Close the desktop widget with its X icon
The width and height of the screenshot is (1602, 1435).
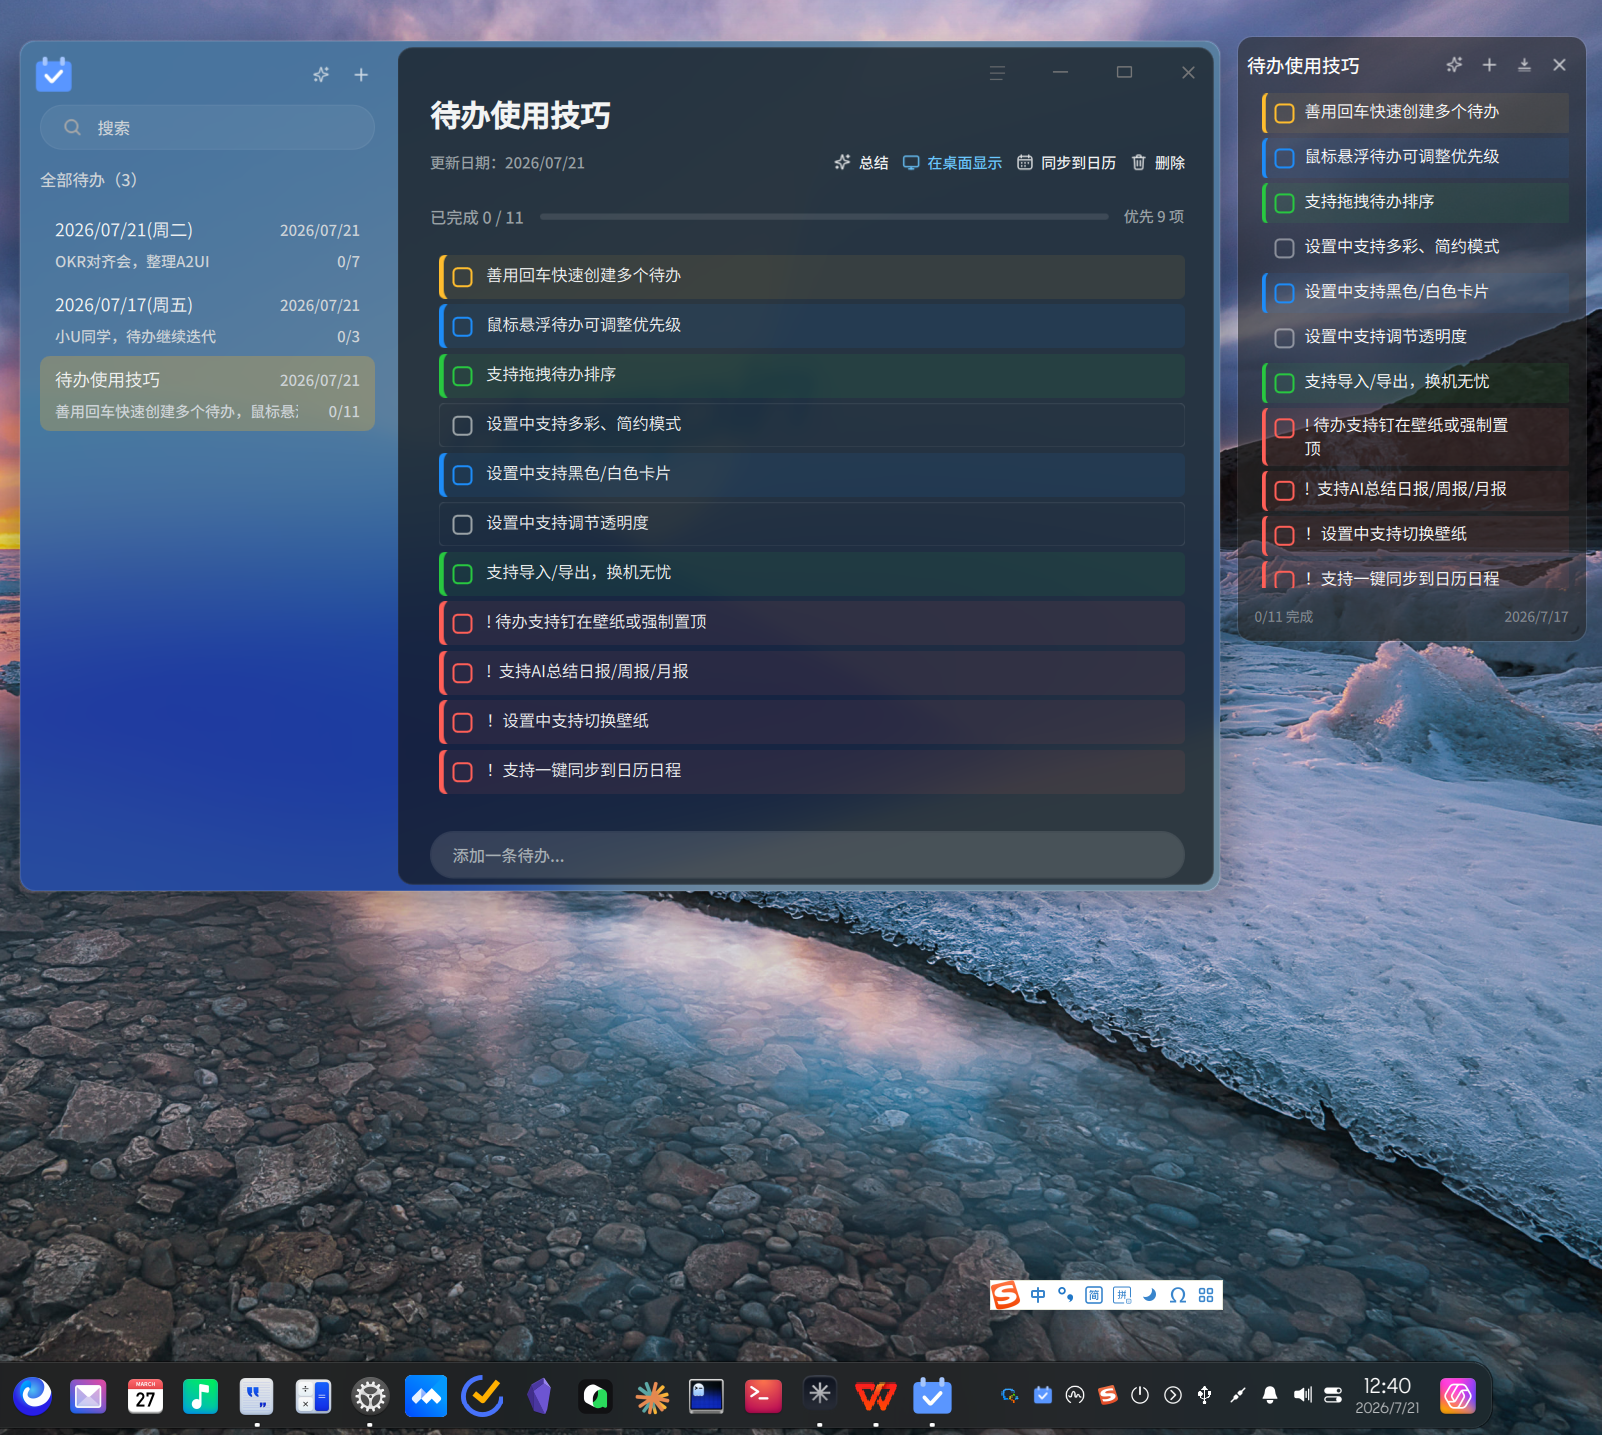tap(1559, 65)
